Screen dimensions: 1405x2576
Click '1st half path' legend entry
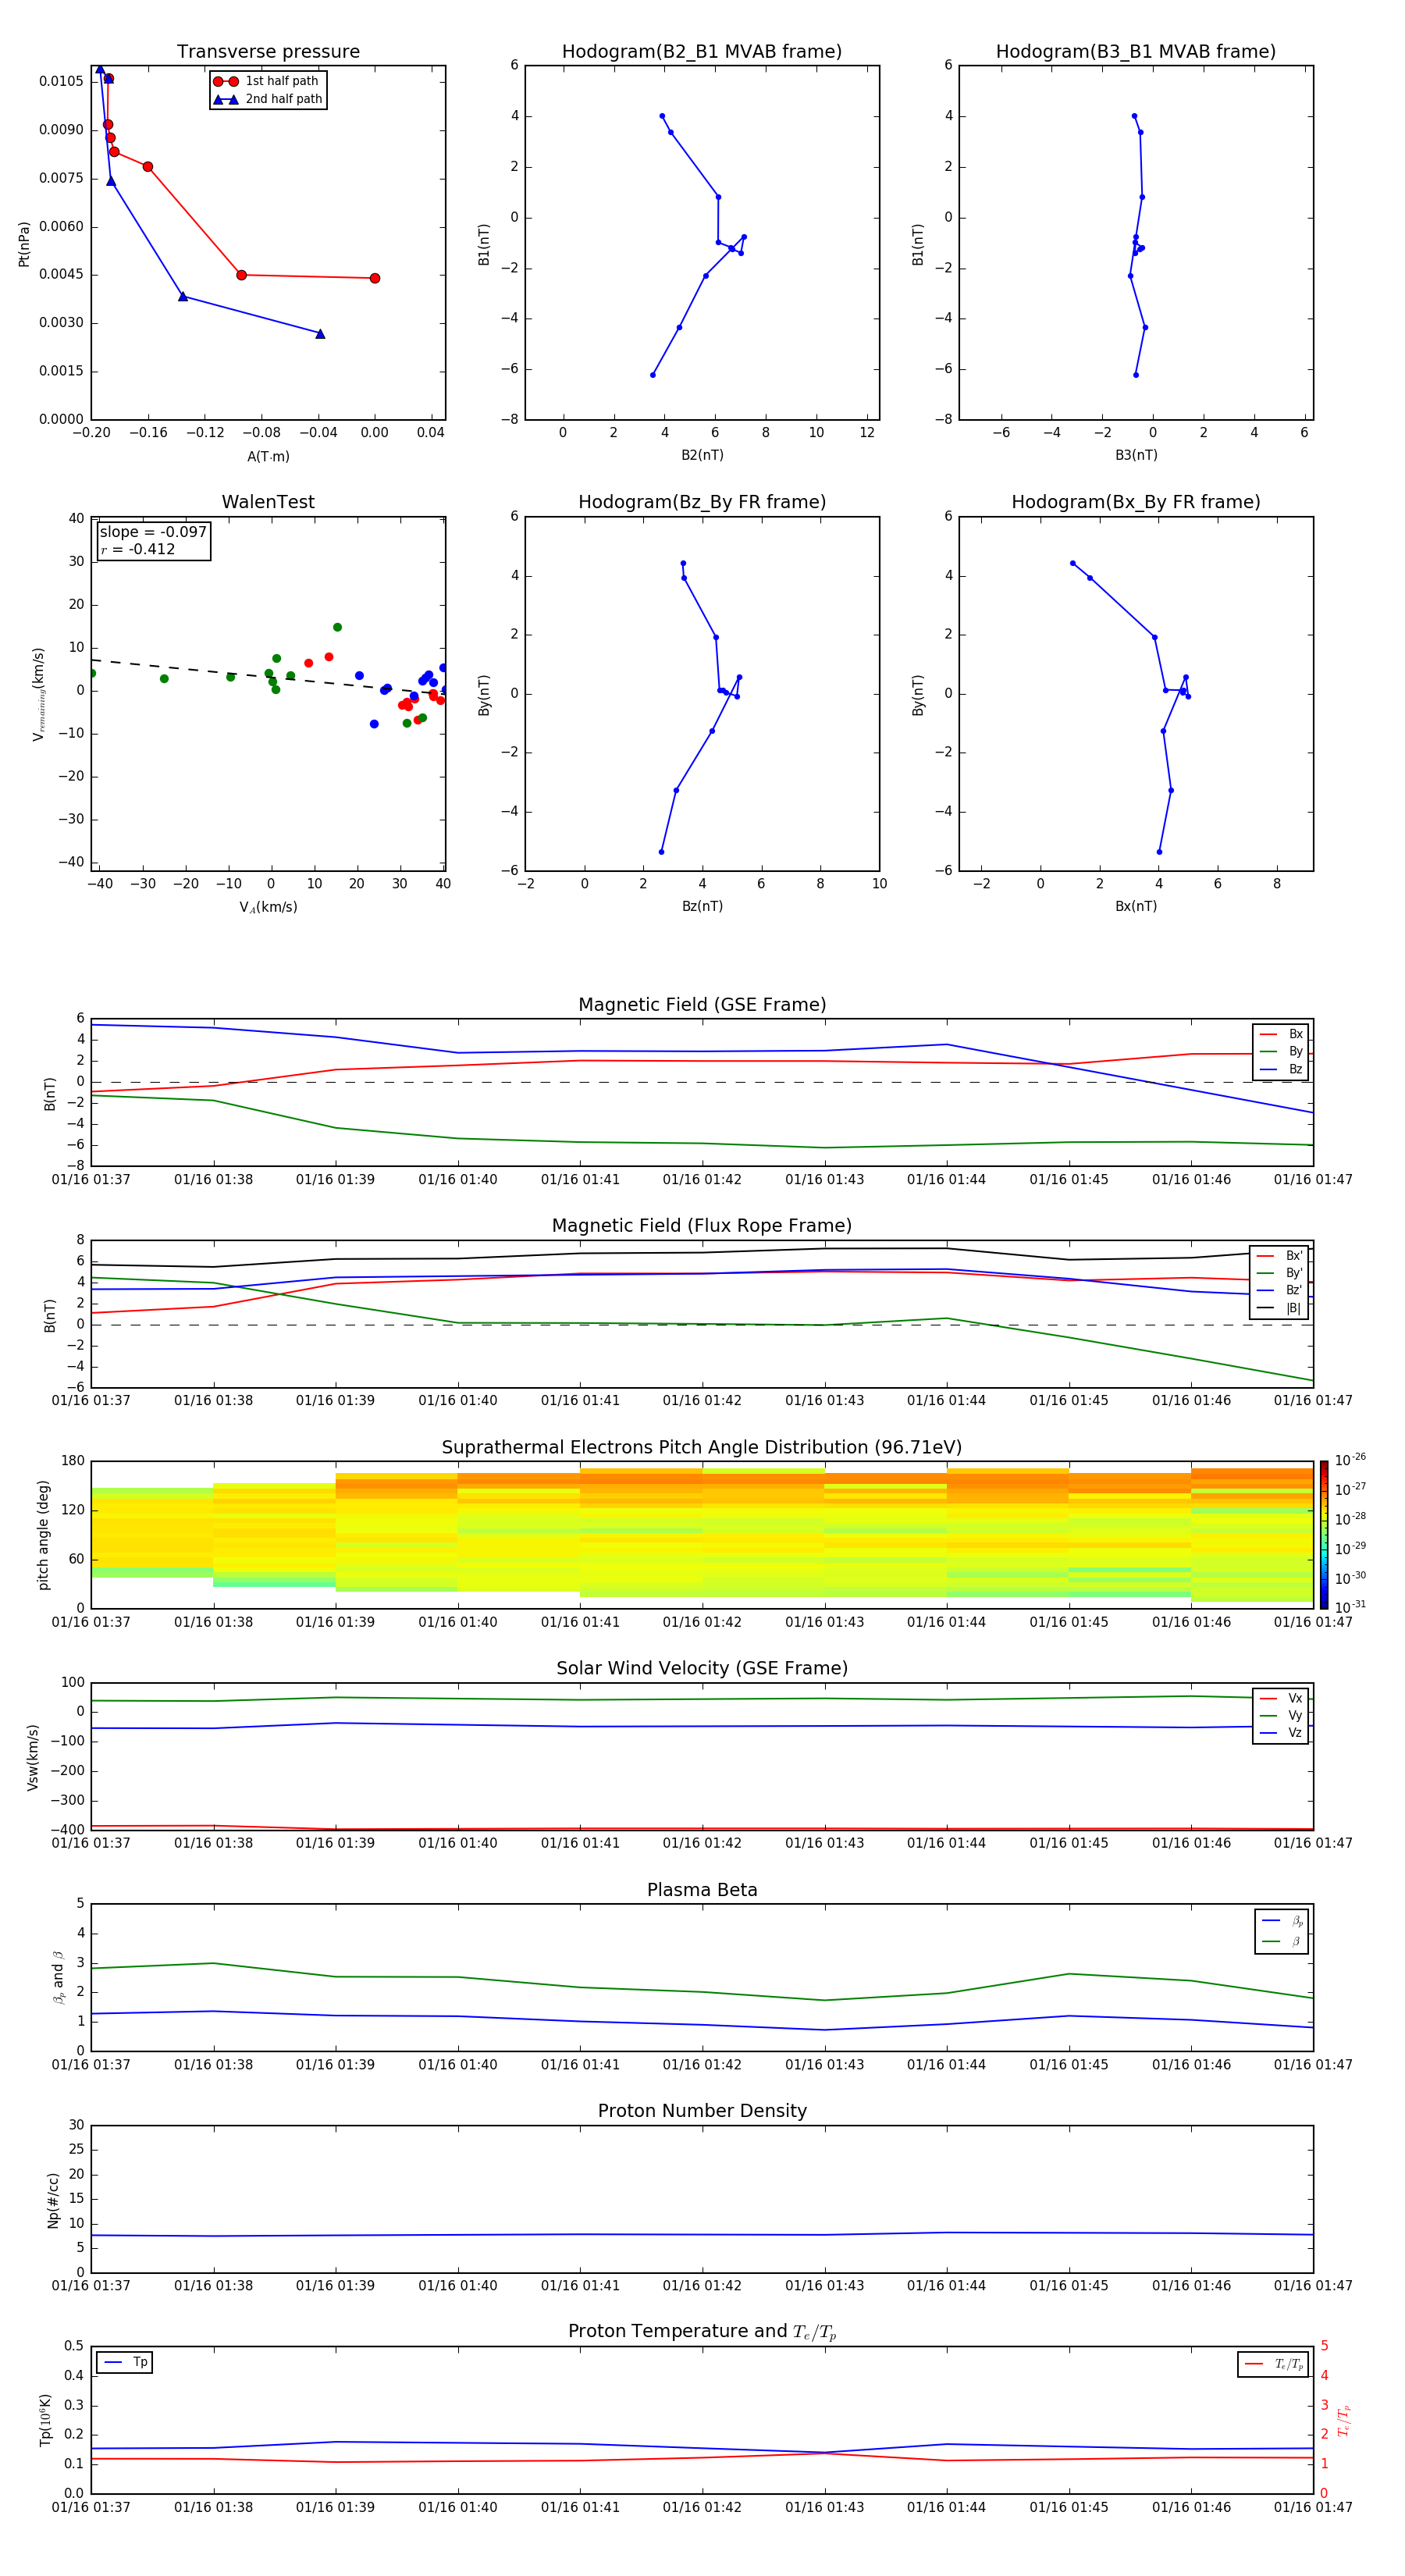click(x=267, y=81)
